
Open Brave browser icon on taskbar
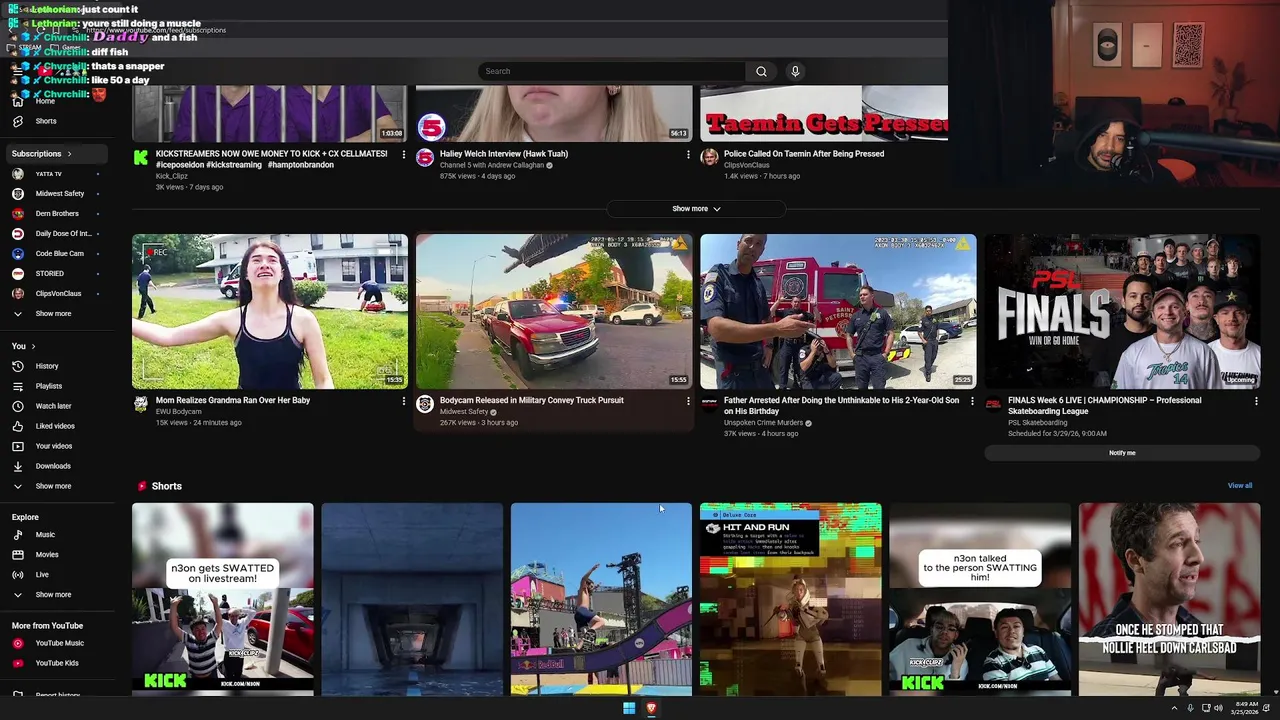click(651, 708)
